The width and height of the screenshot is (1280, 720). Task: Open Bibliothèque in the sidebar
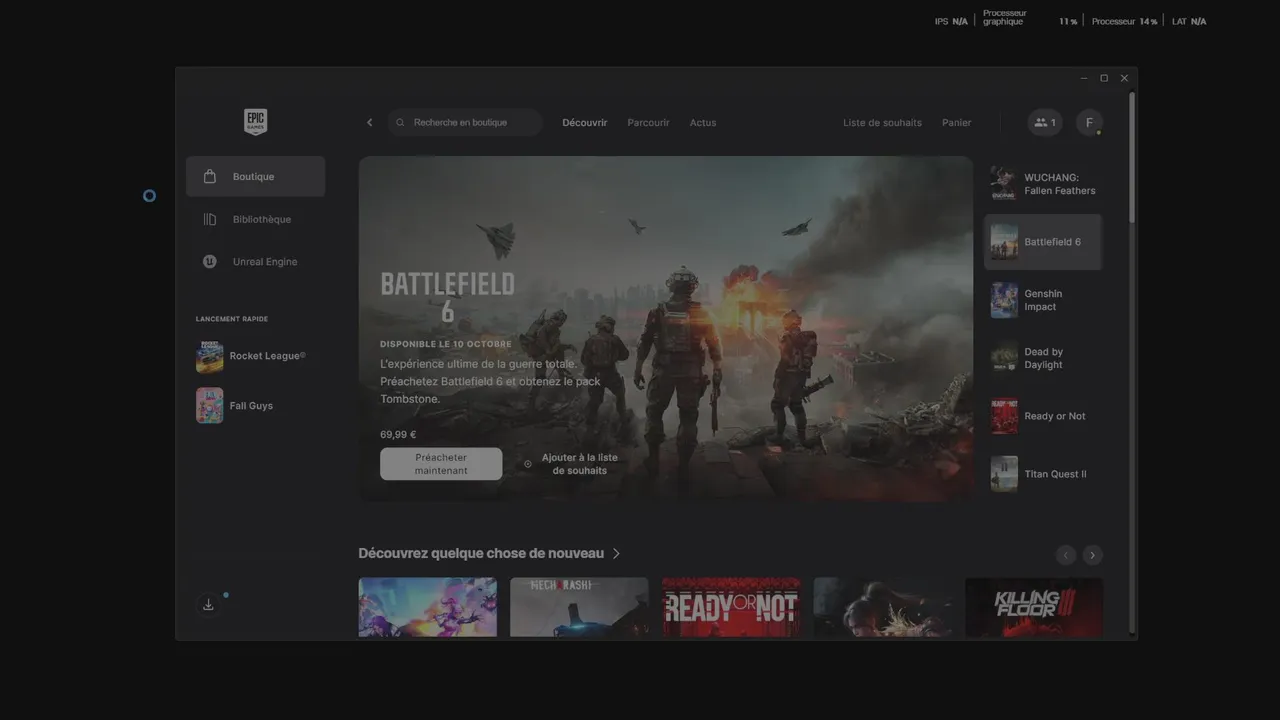pos(255,219)
